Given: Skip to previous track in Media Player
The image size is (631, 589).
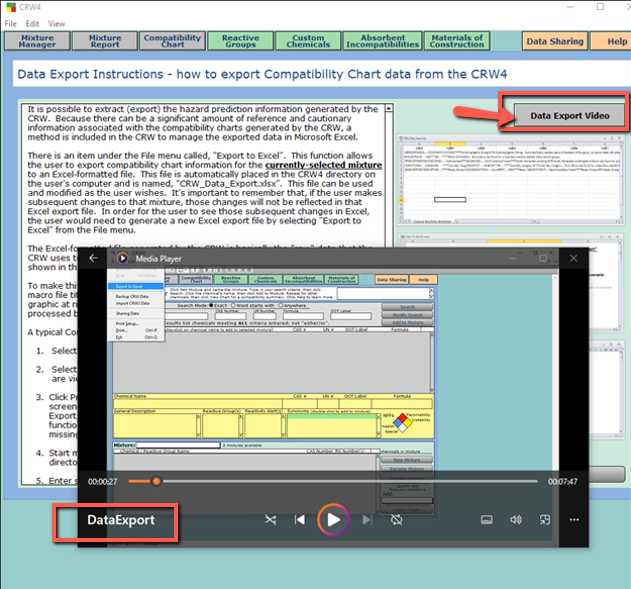Looking at the screenshot, I should [300, 520].
